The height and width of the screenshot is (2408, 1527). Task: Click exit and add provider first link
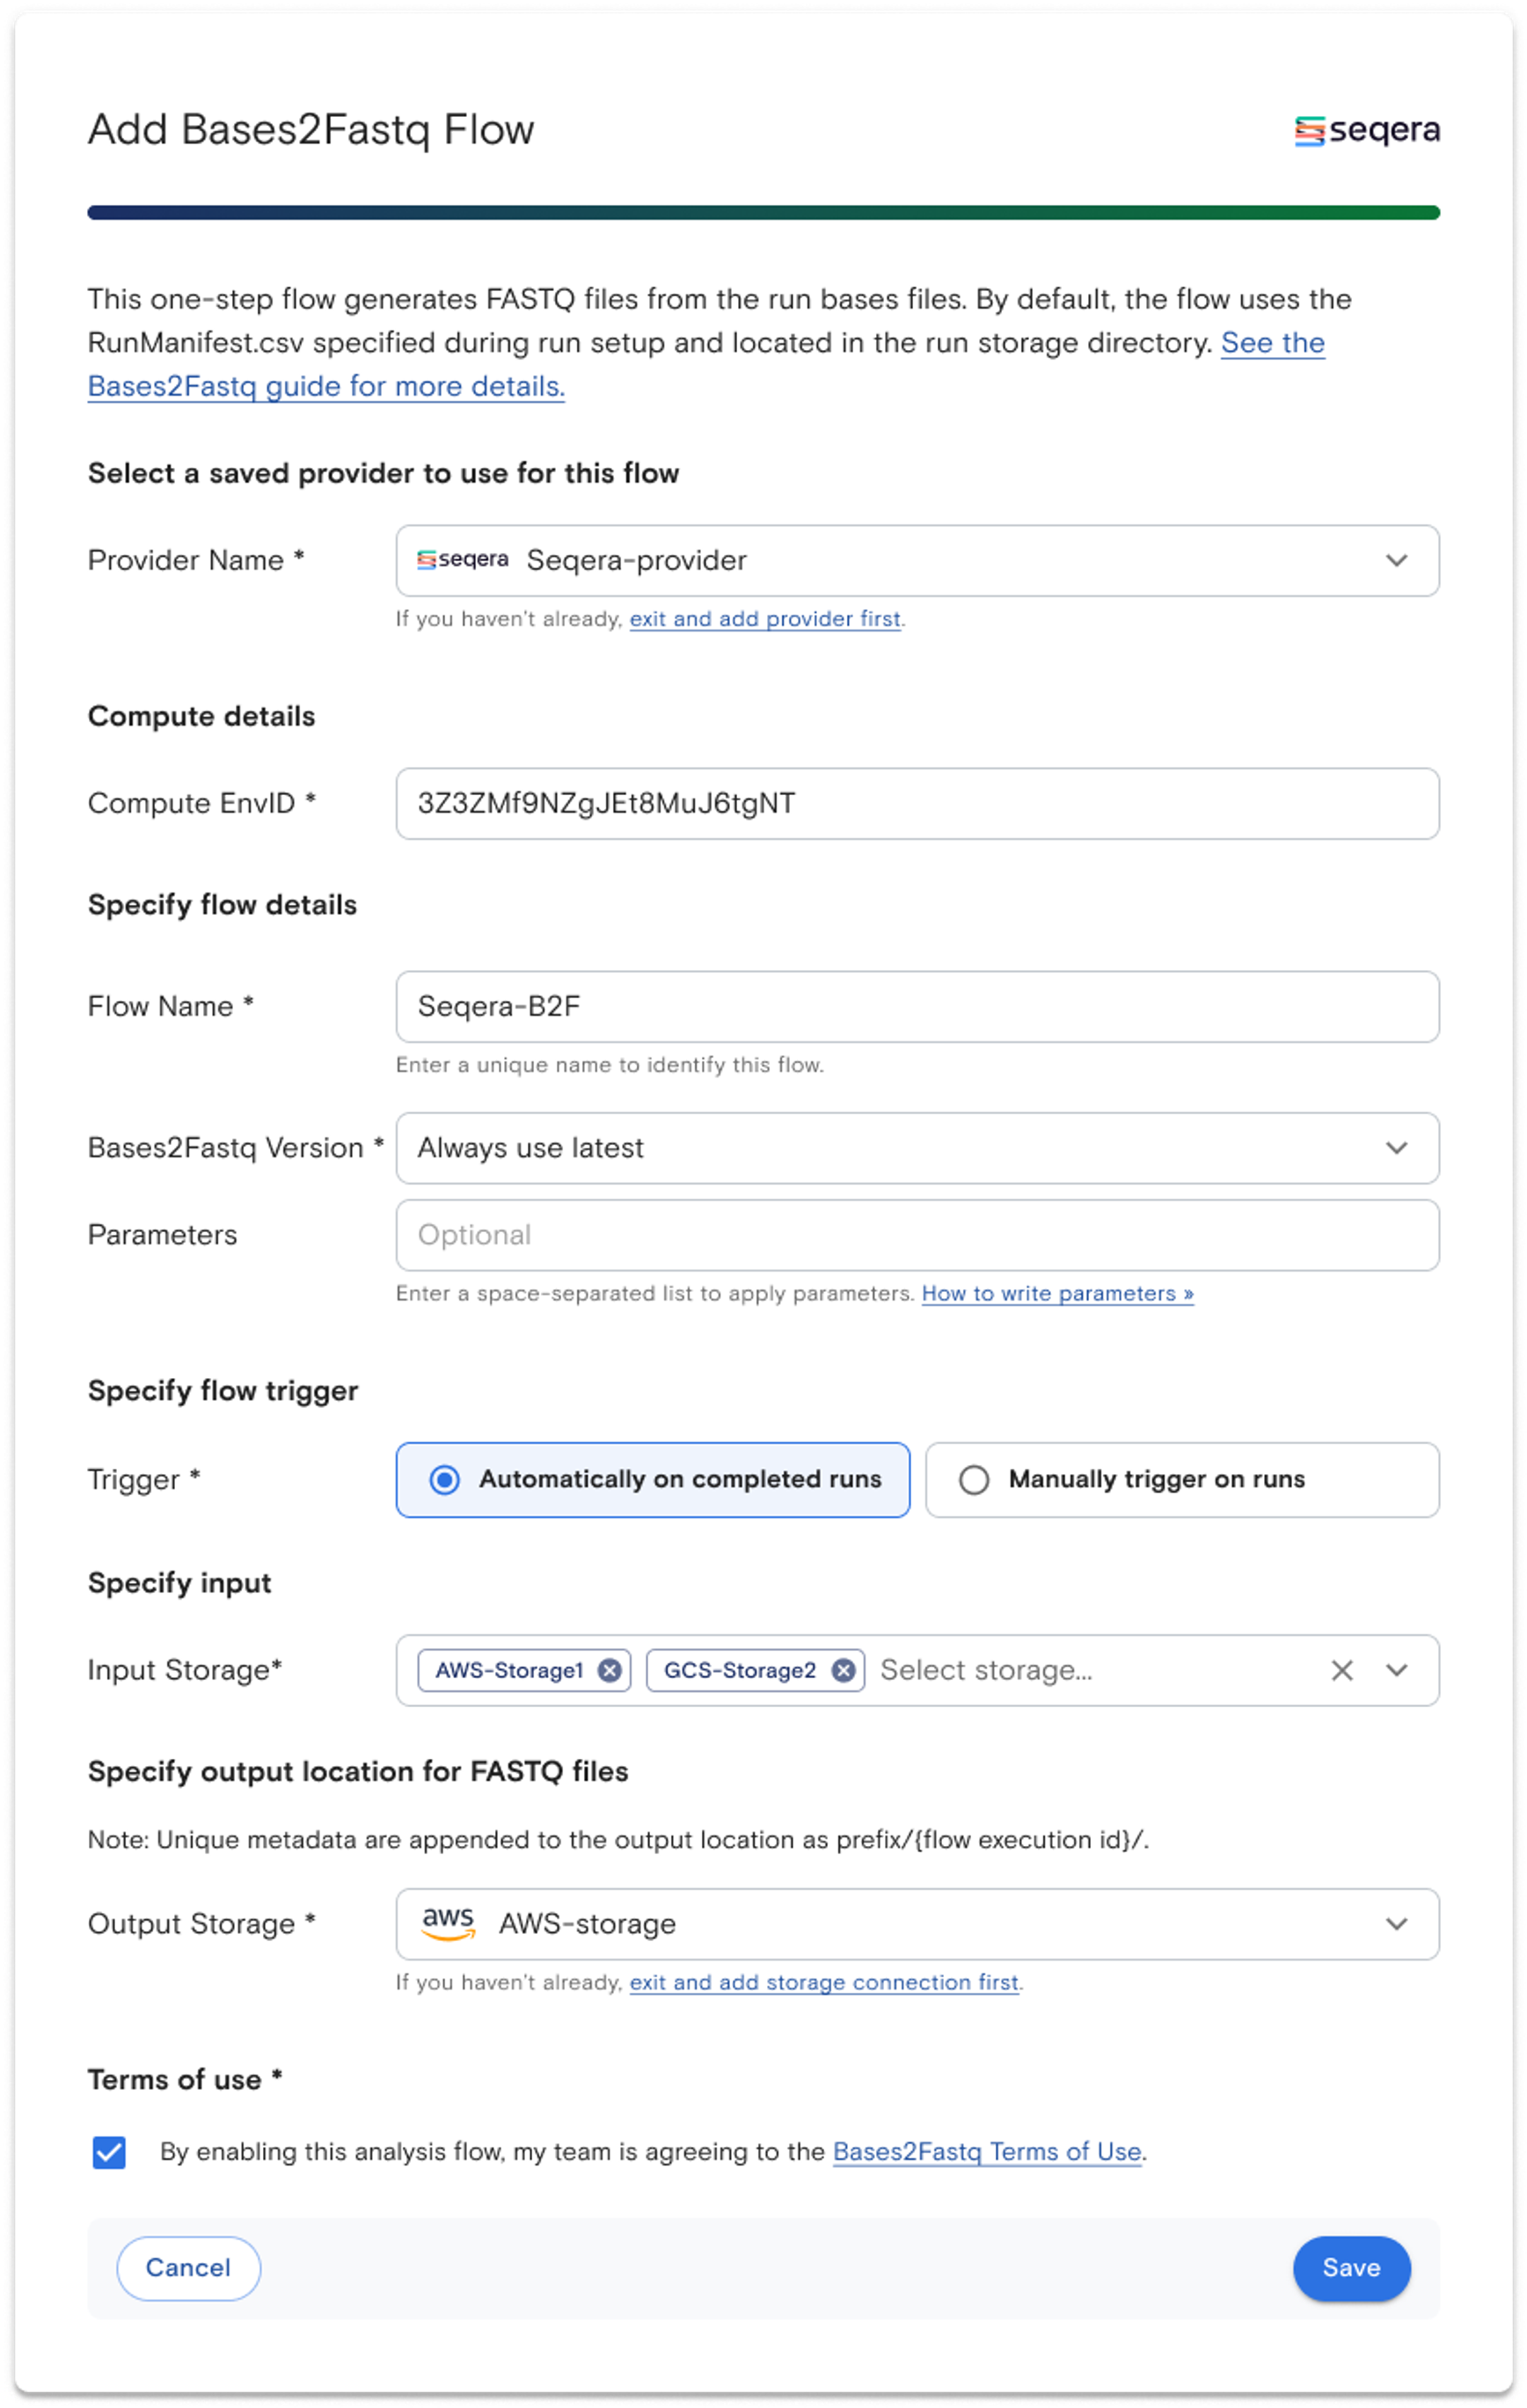[764, 619]
